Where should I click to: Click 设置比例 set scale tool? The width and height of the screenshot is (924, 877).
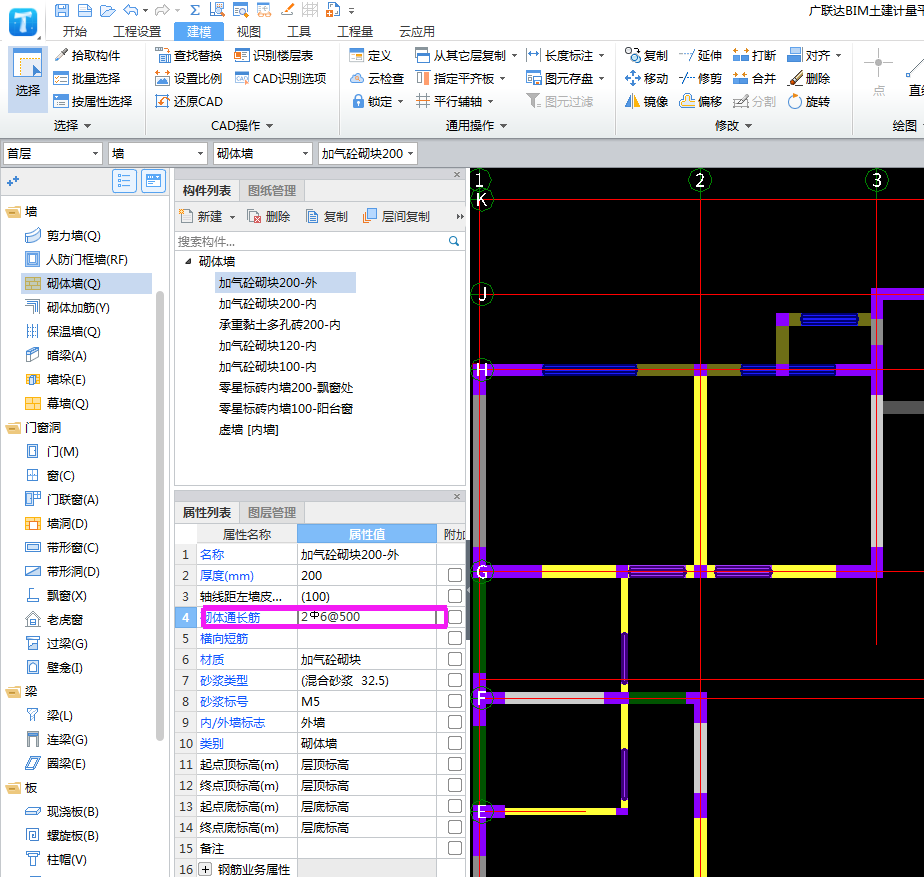click(189, 78)
